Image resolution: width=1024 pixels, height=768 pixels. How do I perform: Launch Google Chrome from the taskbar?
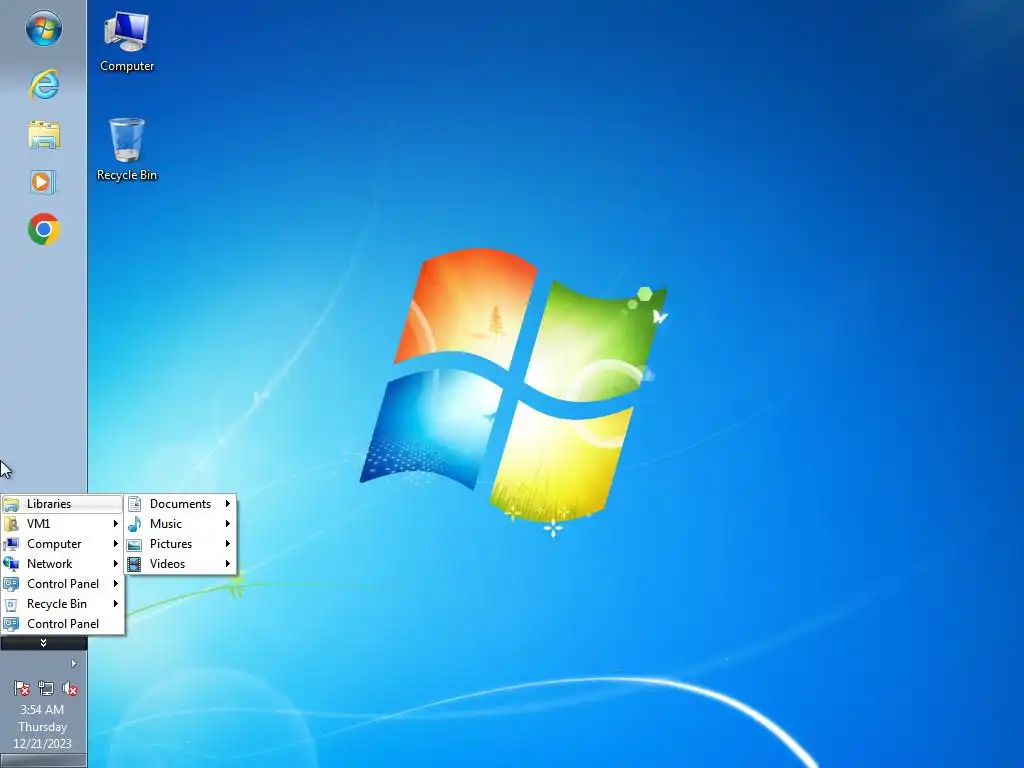pyautogui.click(x=44, y=229)
